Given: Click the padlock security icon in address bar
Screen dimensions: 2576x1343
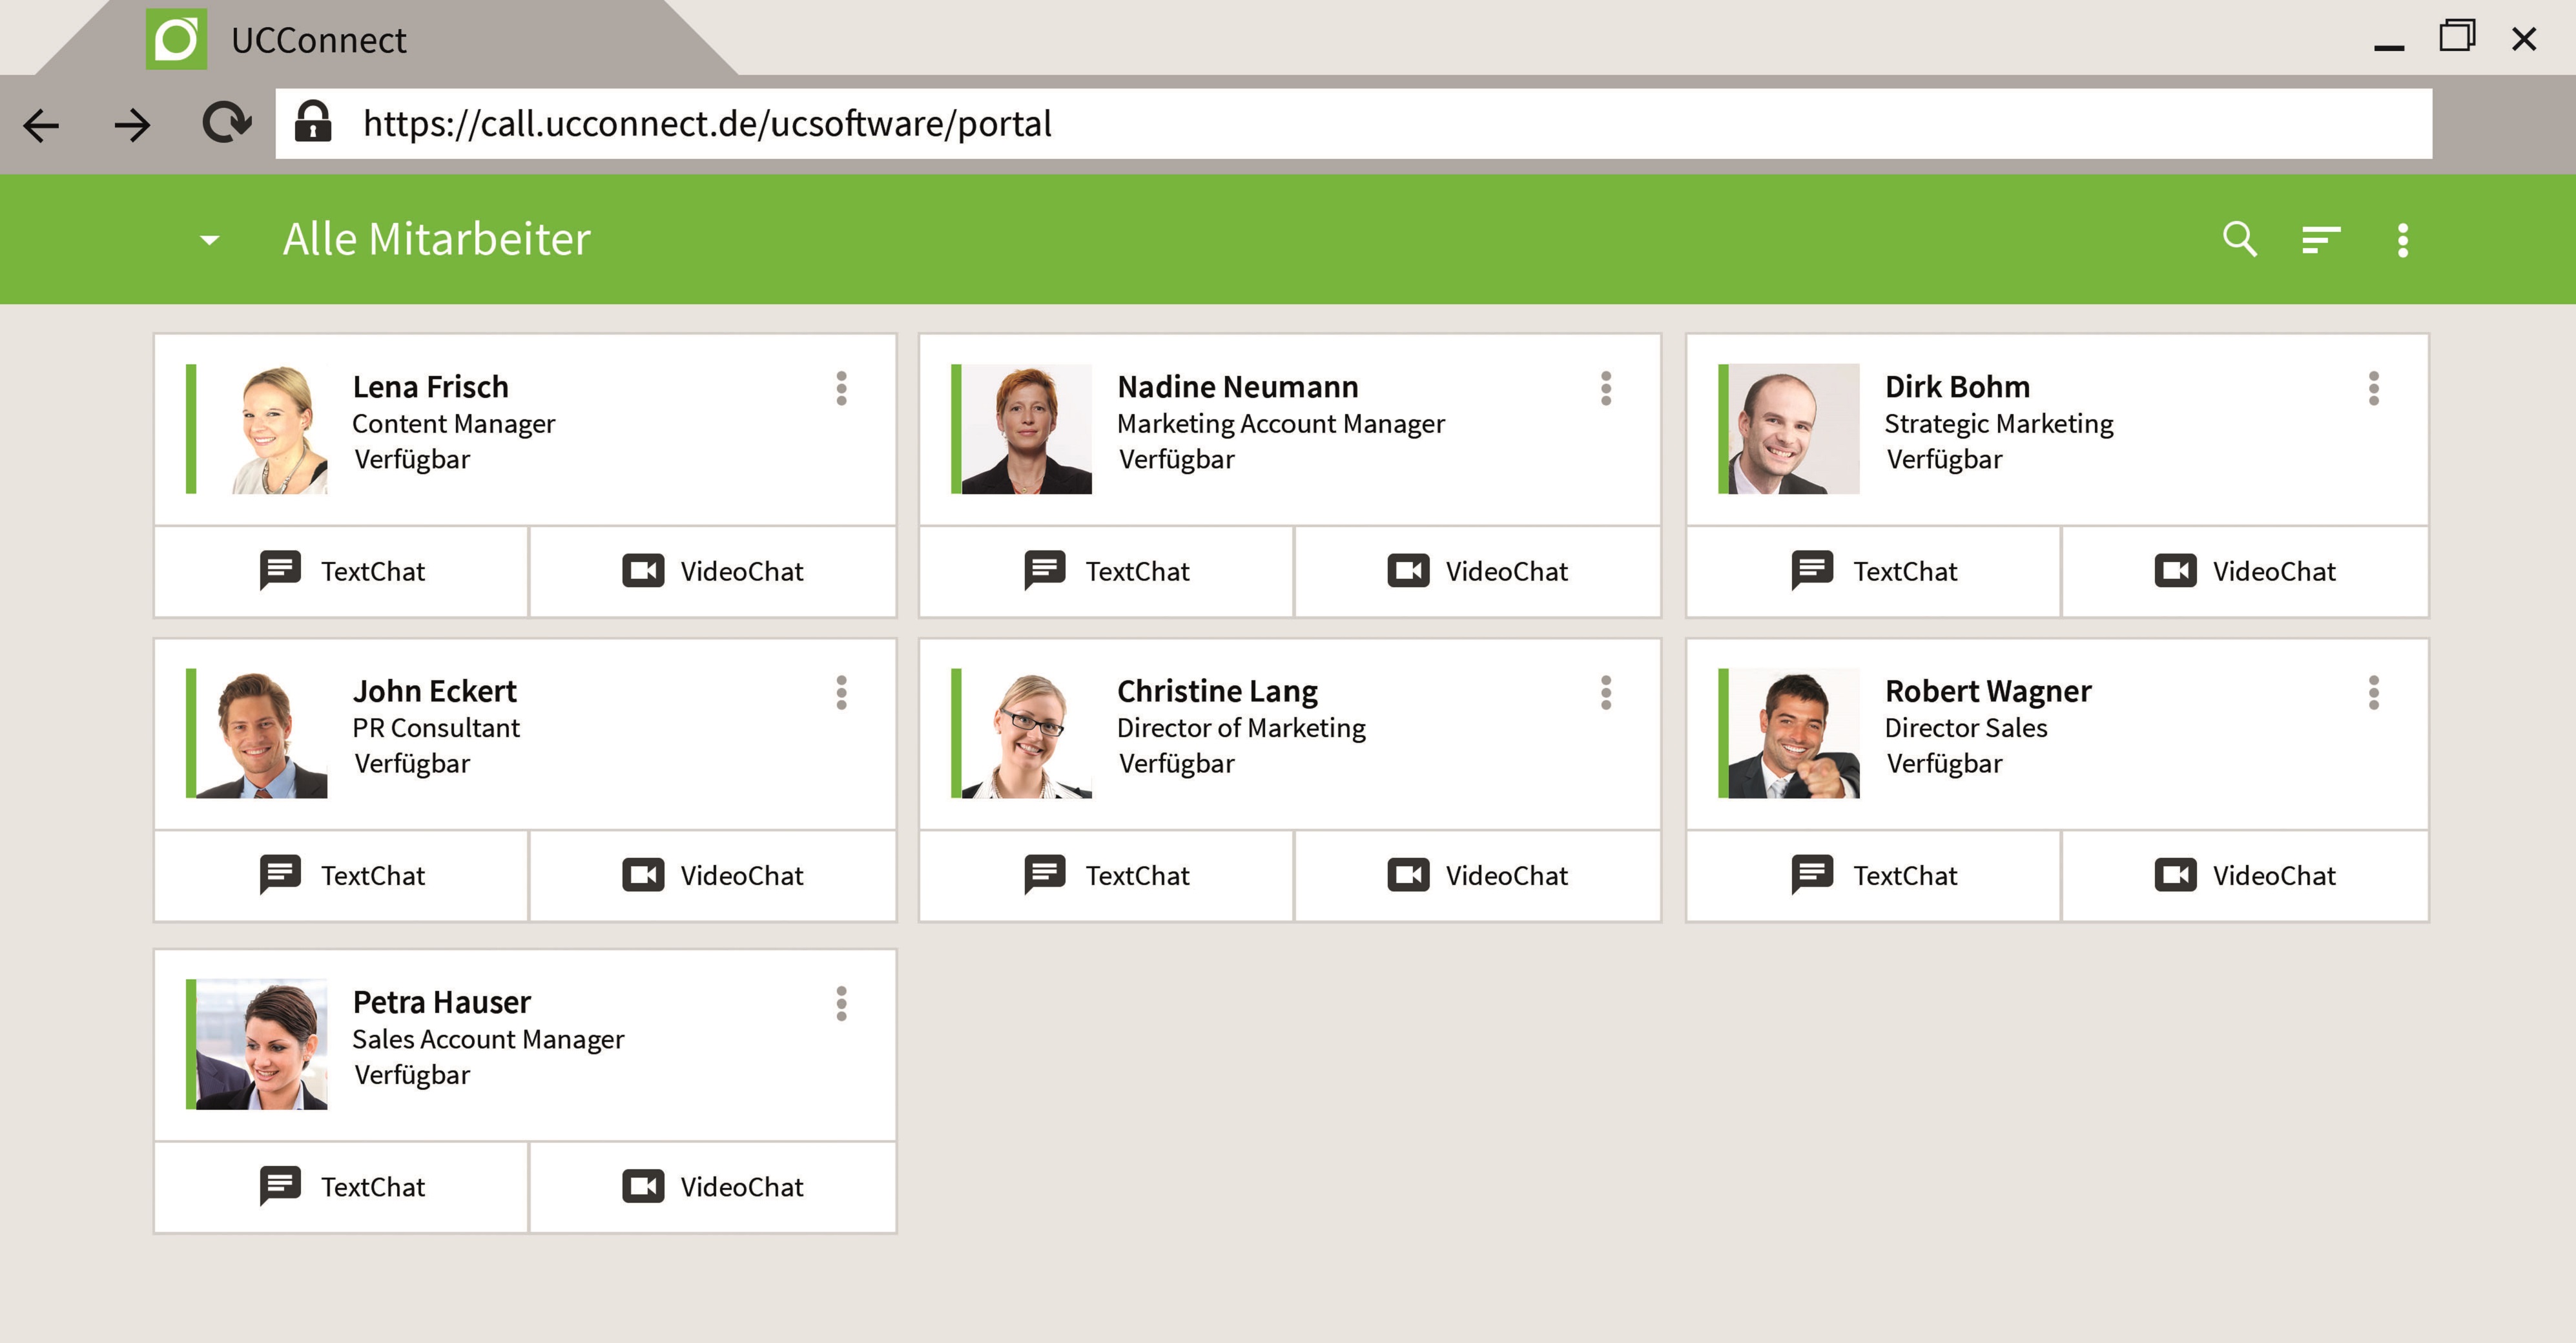Looking at the screenshot, I should 313,121.
